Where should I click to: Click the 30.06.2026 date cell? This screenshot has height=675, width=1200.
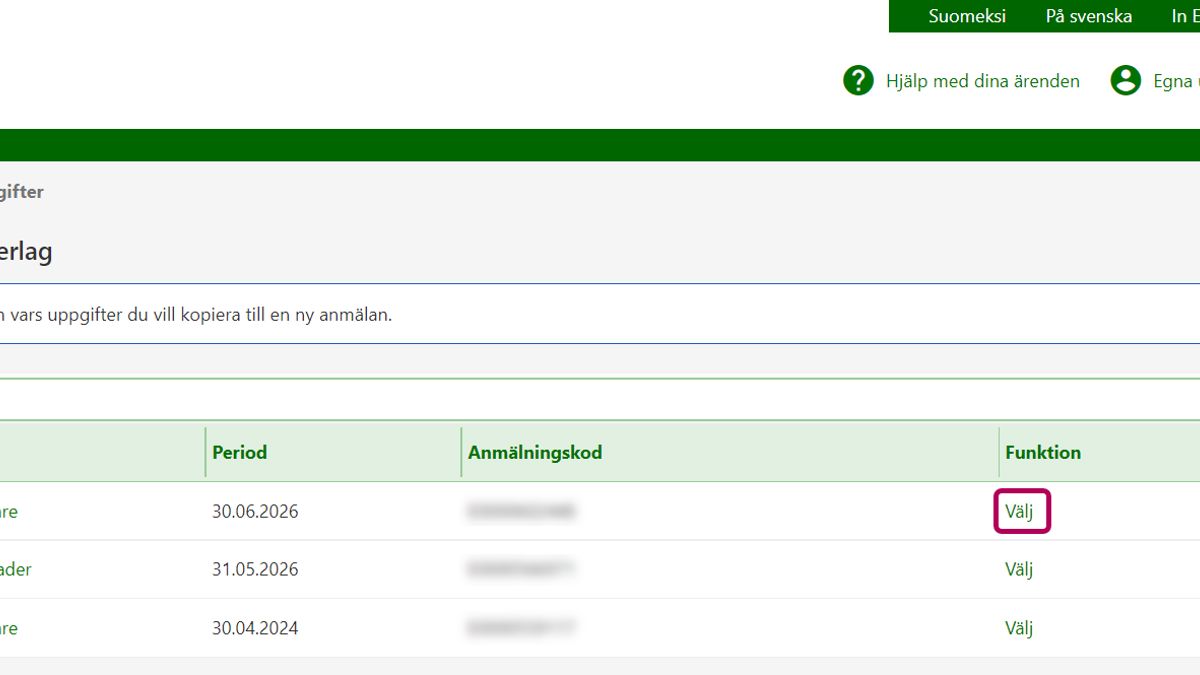click(x=254, y=512)
